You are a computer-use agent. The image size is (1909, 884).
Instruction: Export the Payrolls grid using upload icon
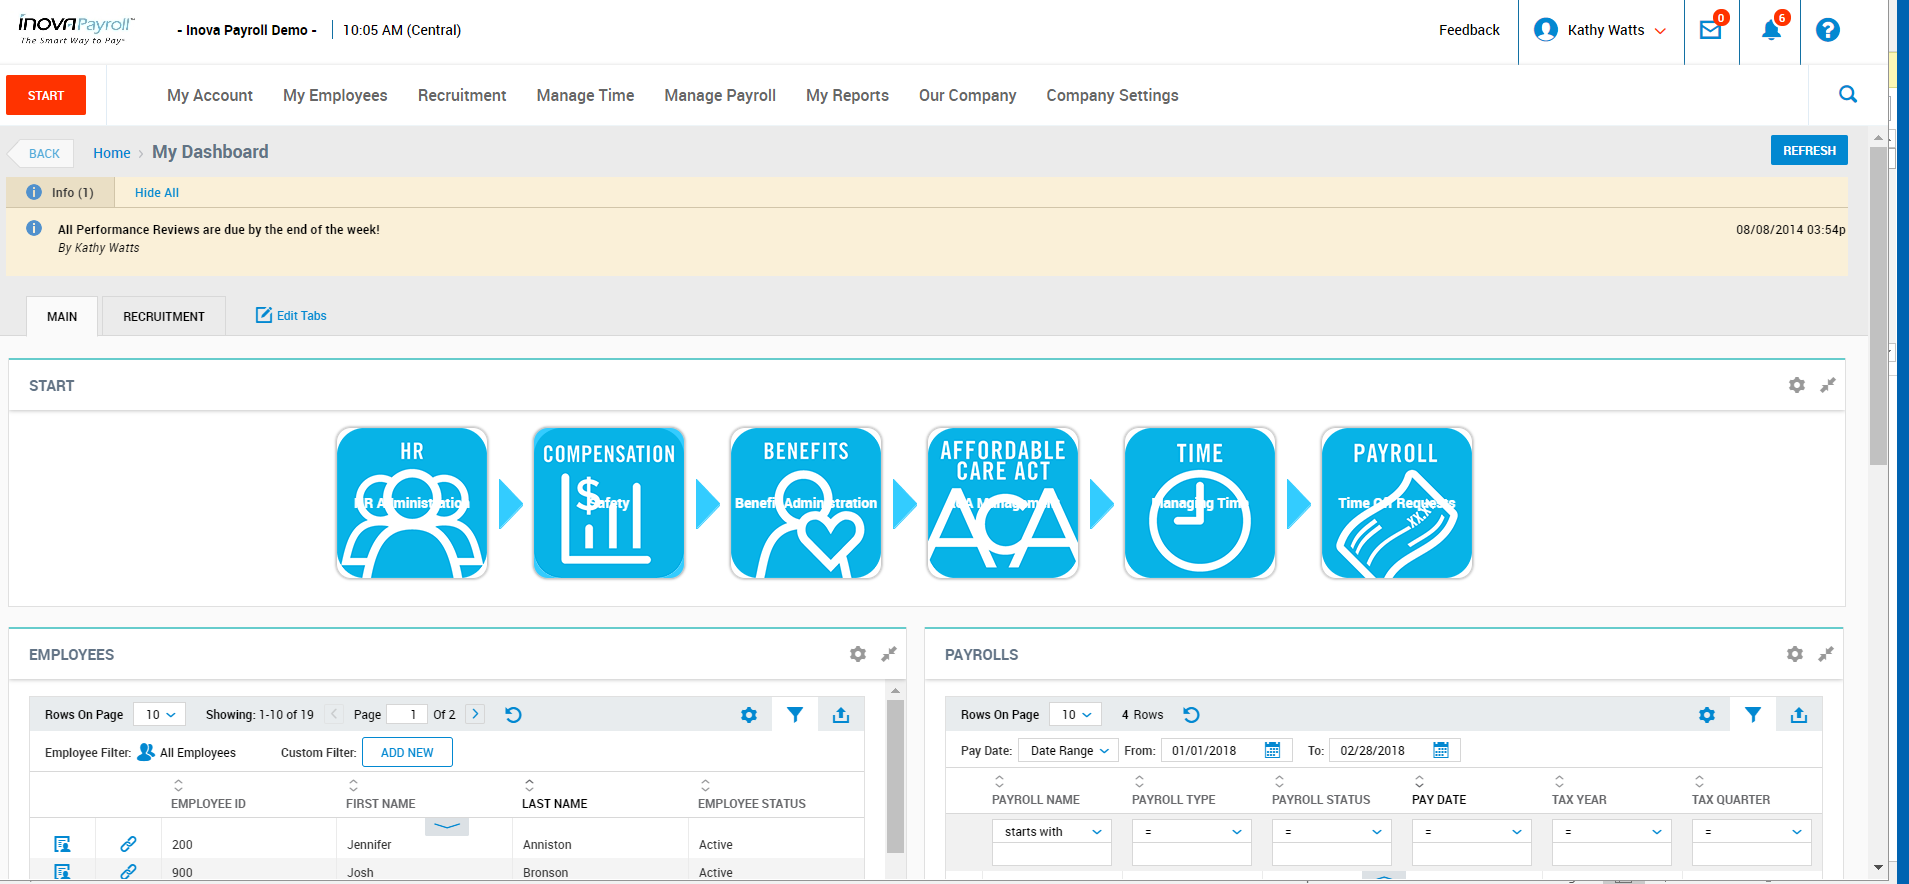click(x=1798, y=715)
